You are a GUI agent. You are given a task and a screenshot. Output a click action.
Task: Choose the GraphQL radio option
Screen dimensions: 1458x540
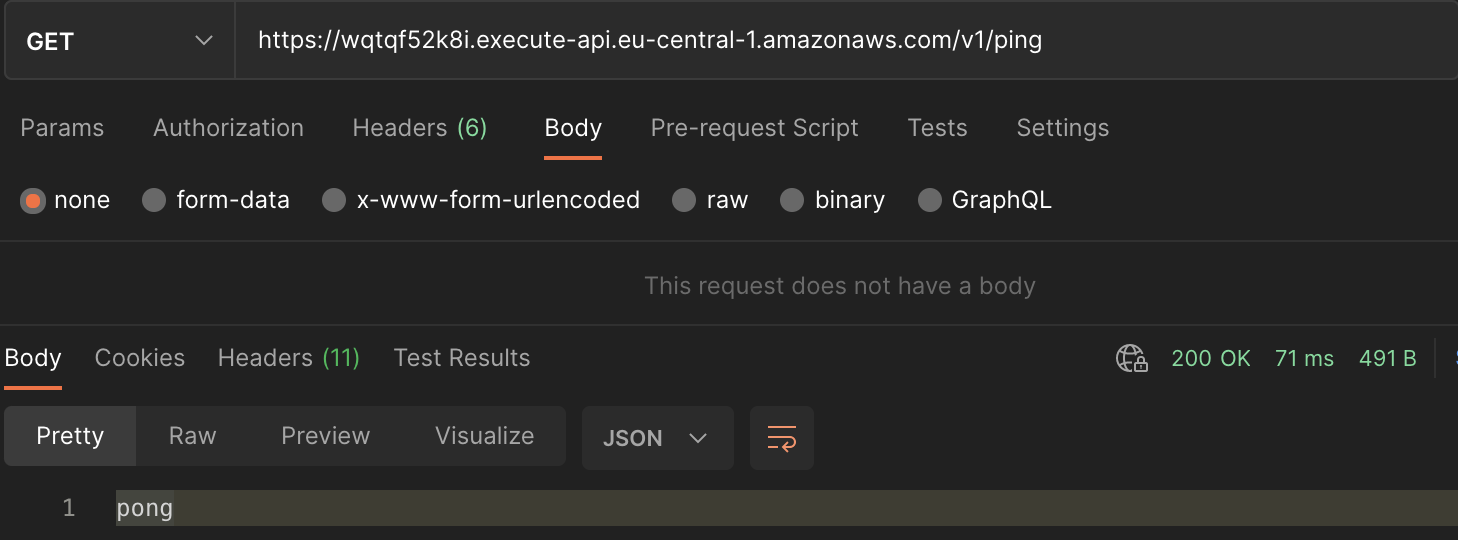point(929,201)
